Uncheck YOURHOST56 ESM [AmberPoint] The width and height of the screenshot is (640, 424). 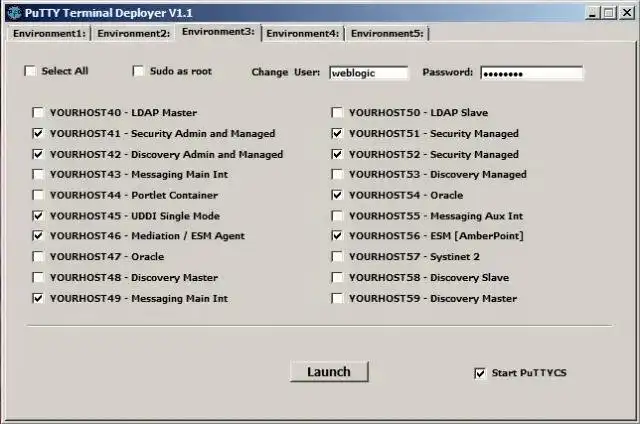point(337,236)
